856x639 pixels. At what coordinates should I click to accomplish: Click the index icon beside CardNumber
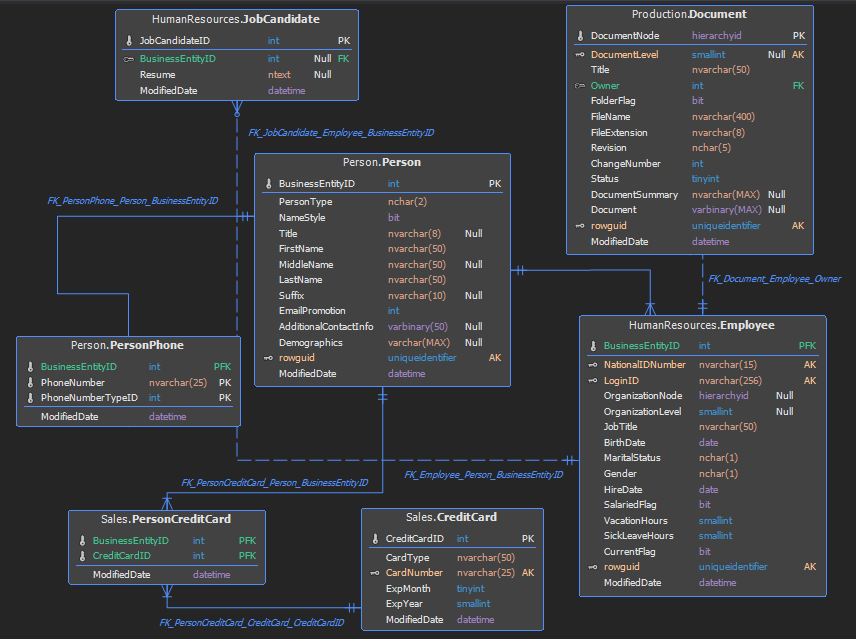pyautogui.click(x=374, y=573)
